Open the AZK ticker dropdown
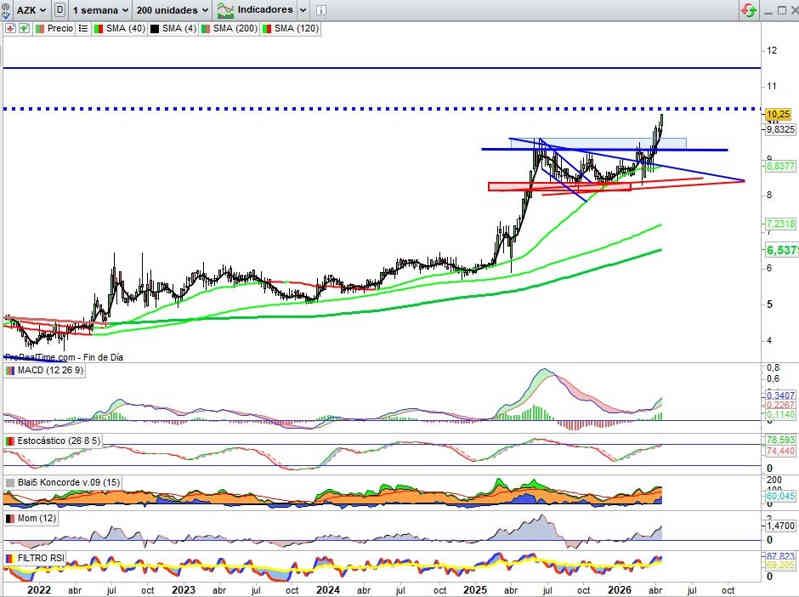The width and height of the screenshot is (799, 597). tap(29, 10)
